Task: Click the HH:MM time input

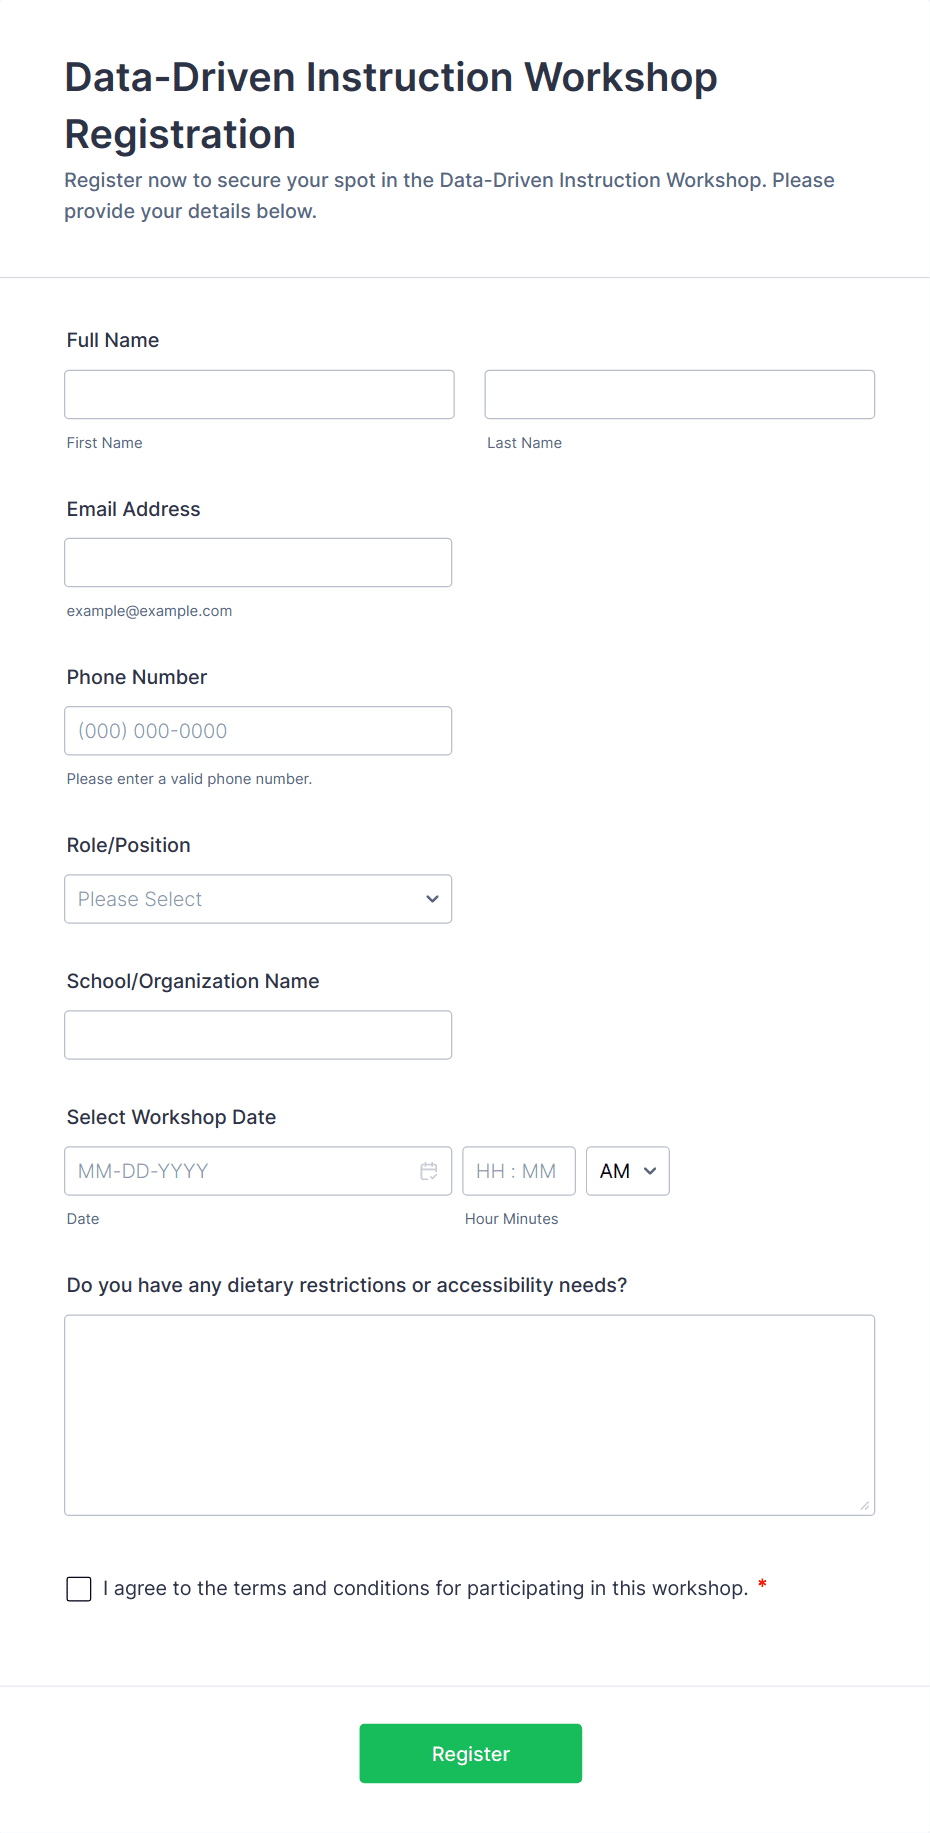Action: point(518,1170)
